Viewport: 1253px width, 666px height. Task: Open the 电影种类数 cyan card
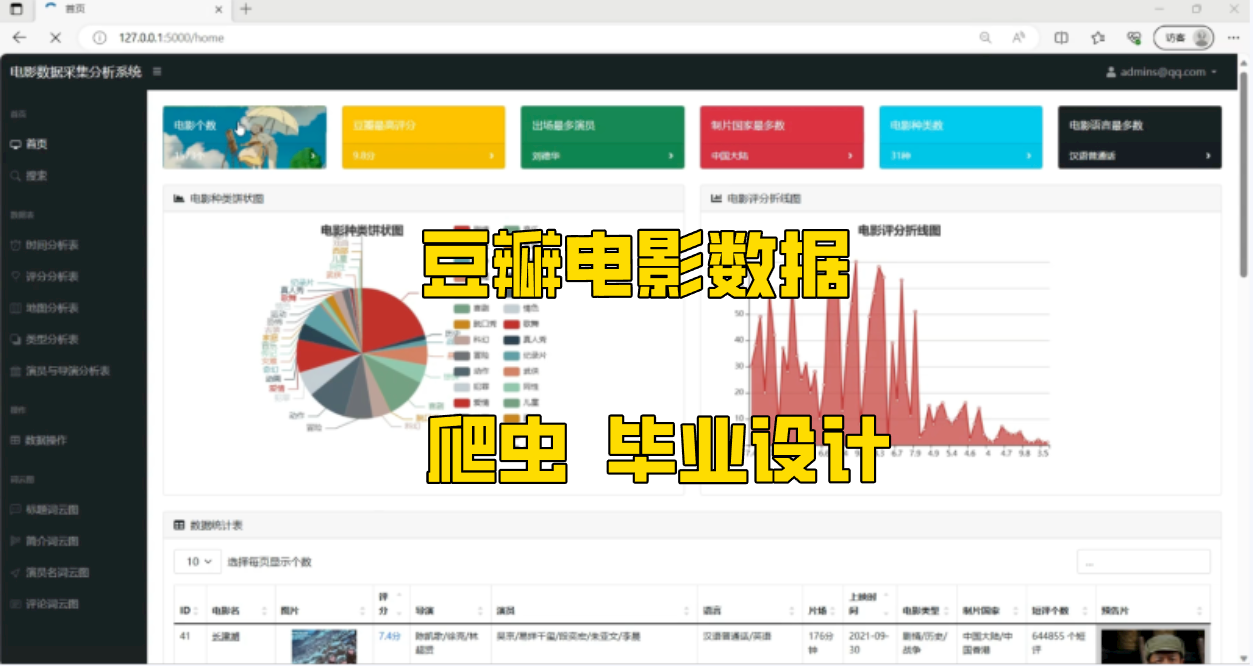tap(961, 137)
